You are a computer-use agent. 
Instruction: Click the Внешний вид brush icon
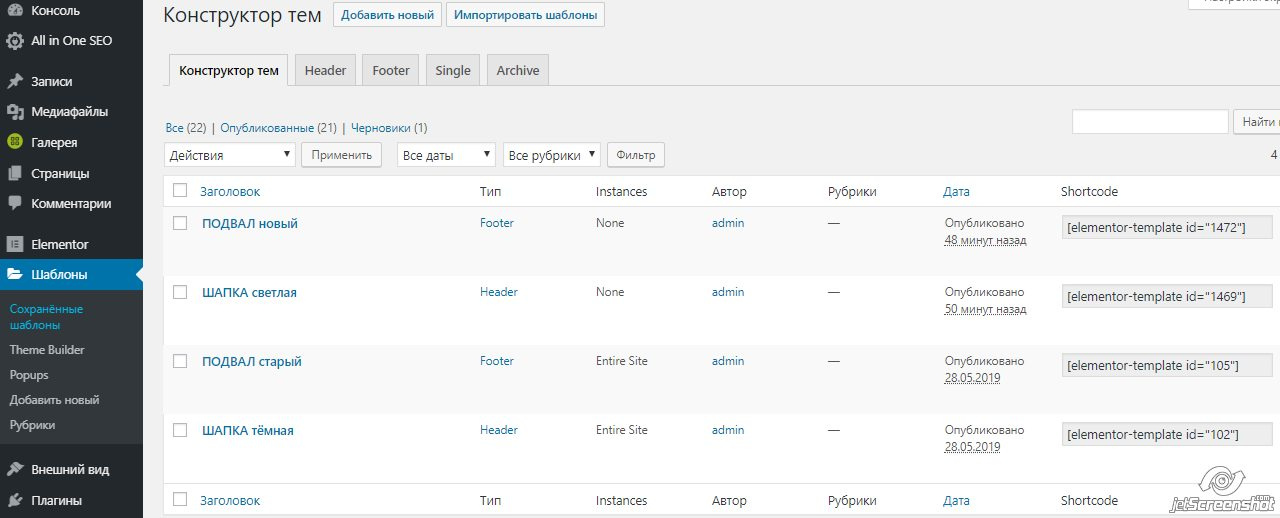tap(15, 469)
